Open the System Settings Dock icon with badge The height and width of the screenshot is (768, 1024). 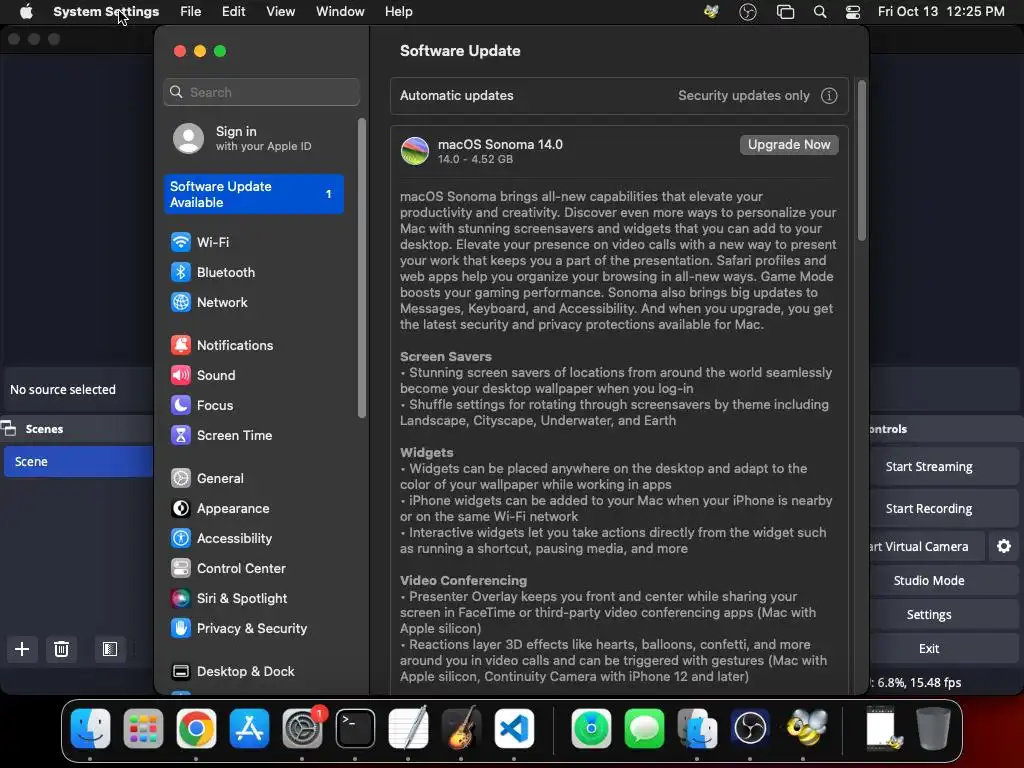[302, 729]
